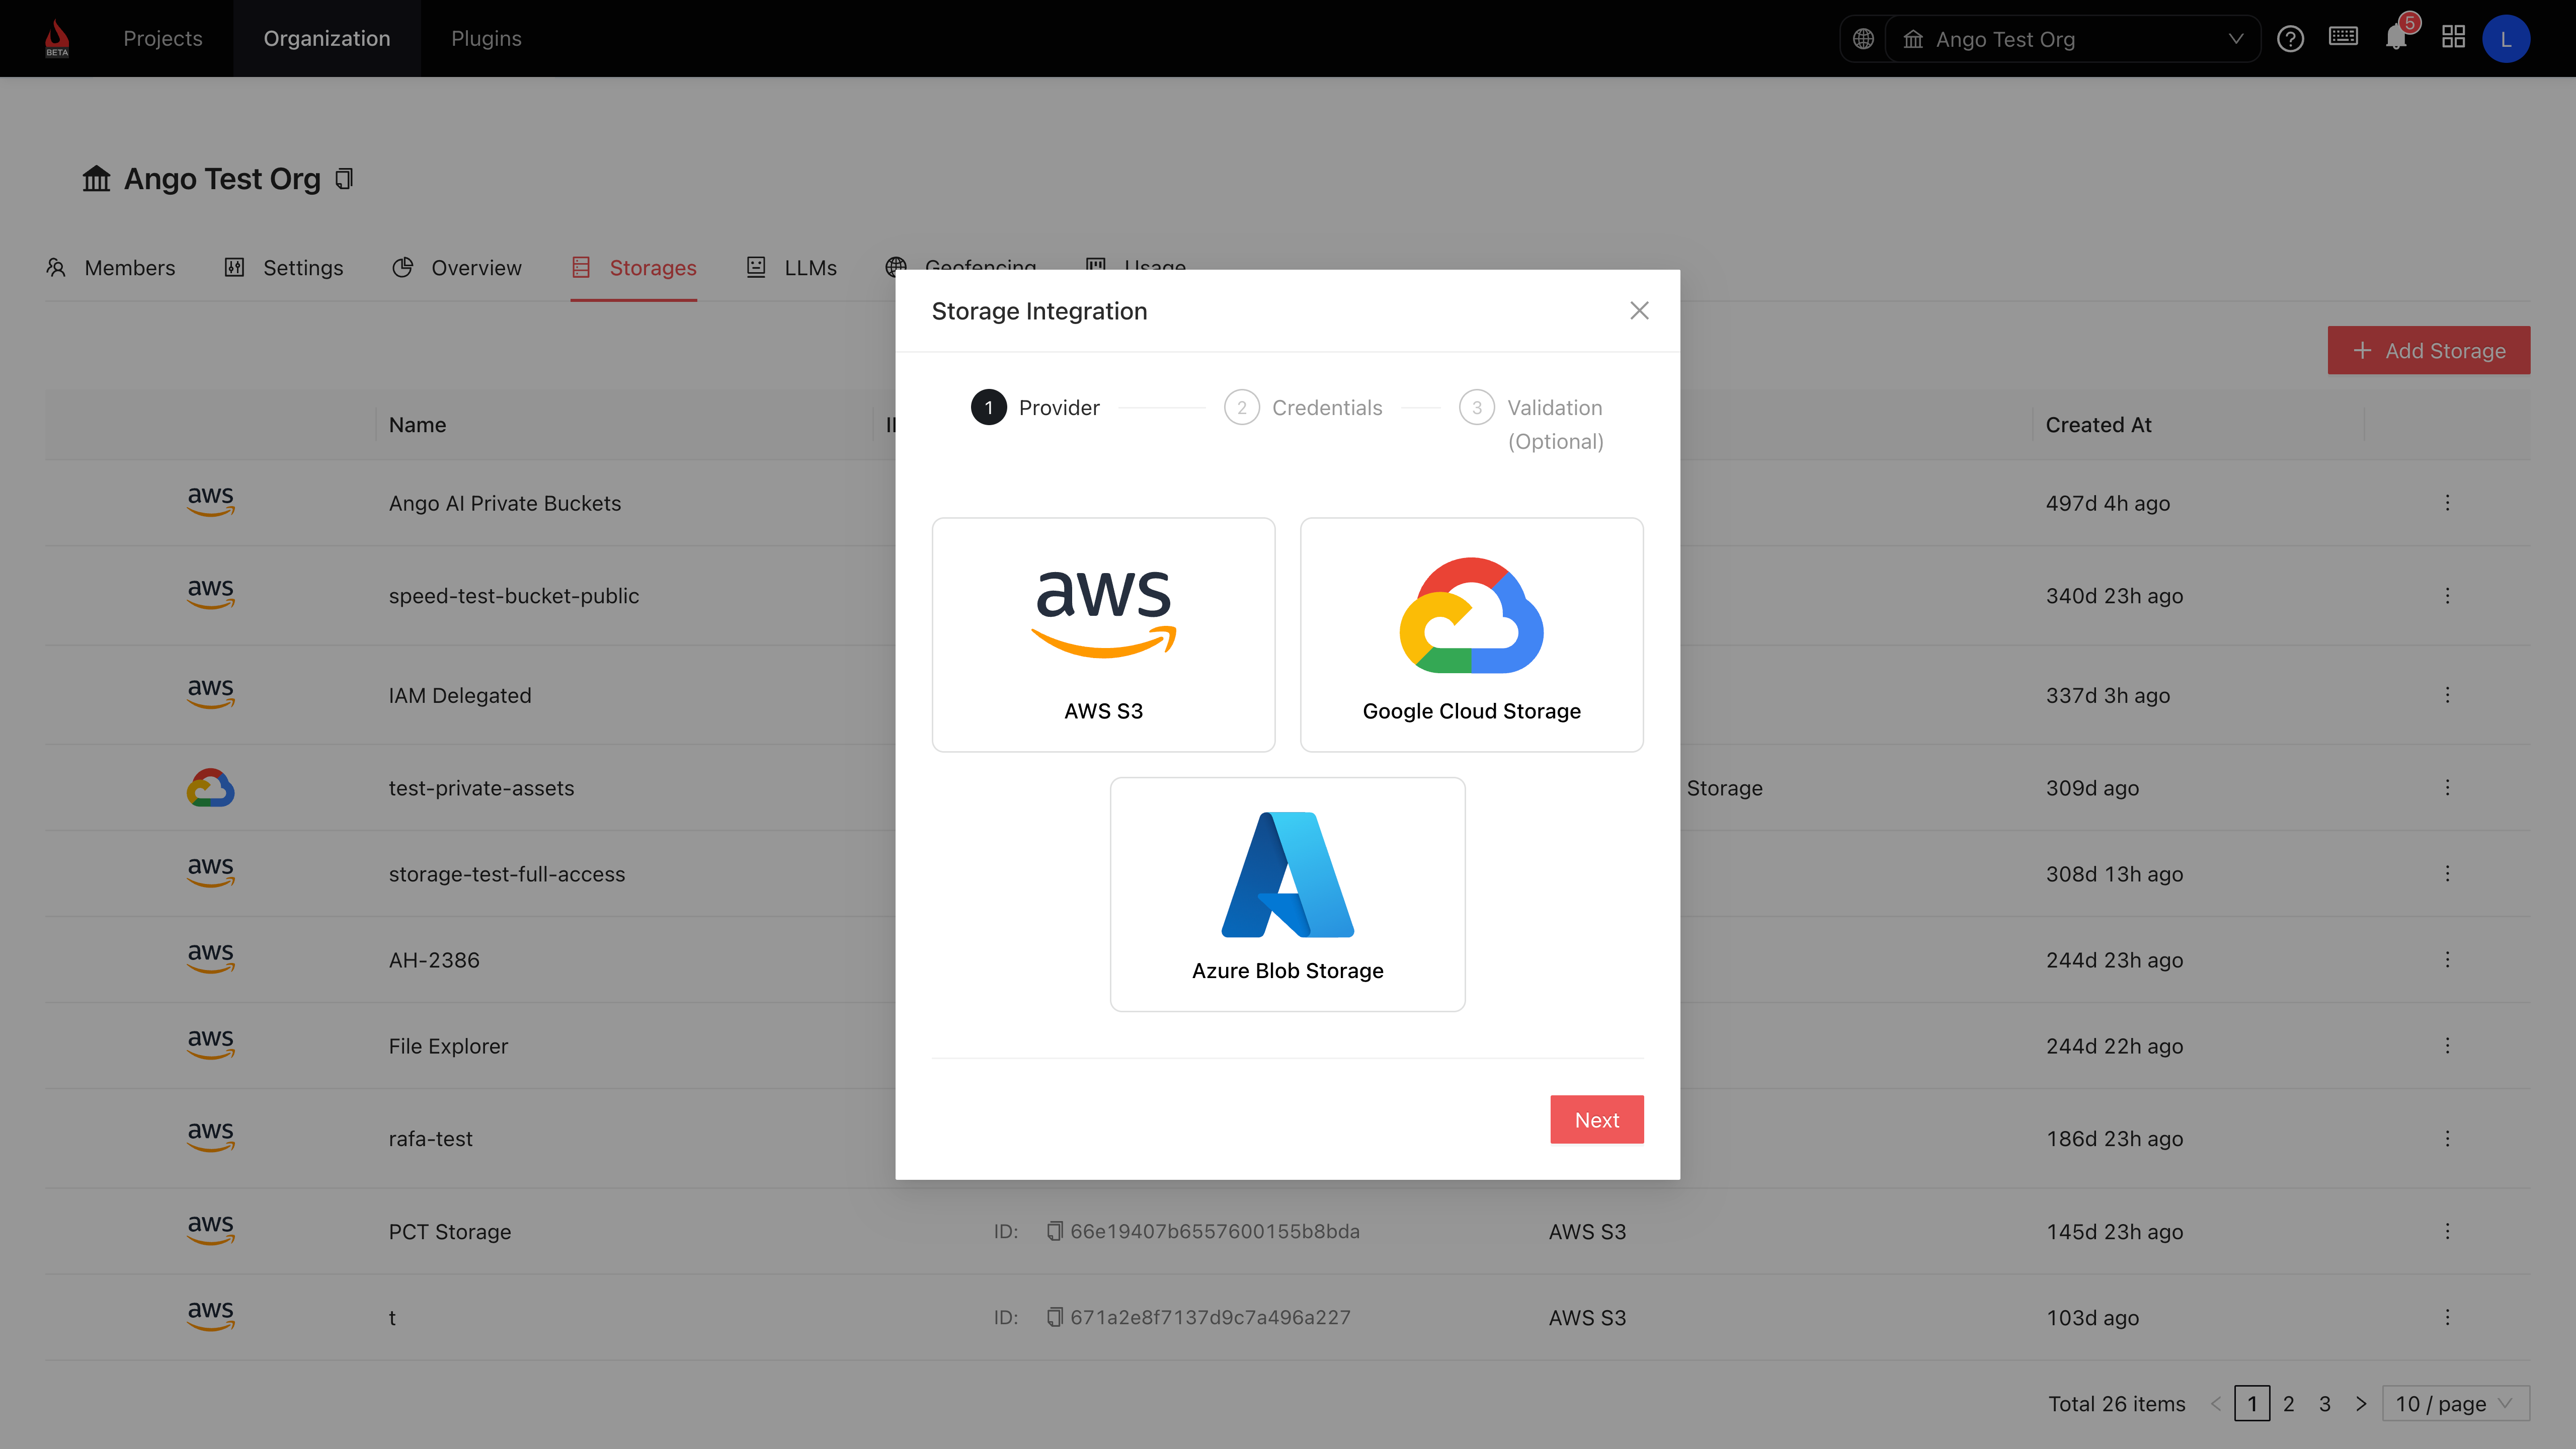
Task: Open the Projects menu
Action: click(162, 38)
